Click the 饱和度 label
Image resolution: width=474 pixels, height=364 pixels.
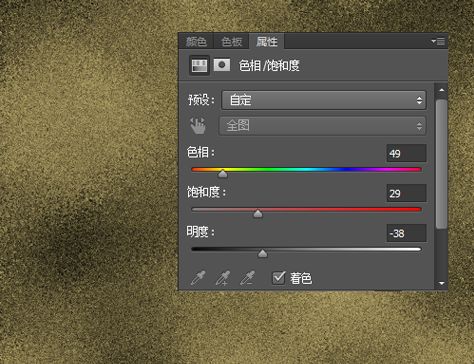pyautogui.click(x=207, y=192)
